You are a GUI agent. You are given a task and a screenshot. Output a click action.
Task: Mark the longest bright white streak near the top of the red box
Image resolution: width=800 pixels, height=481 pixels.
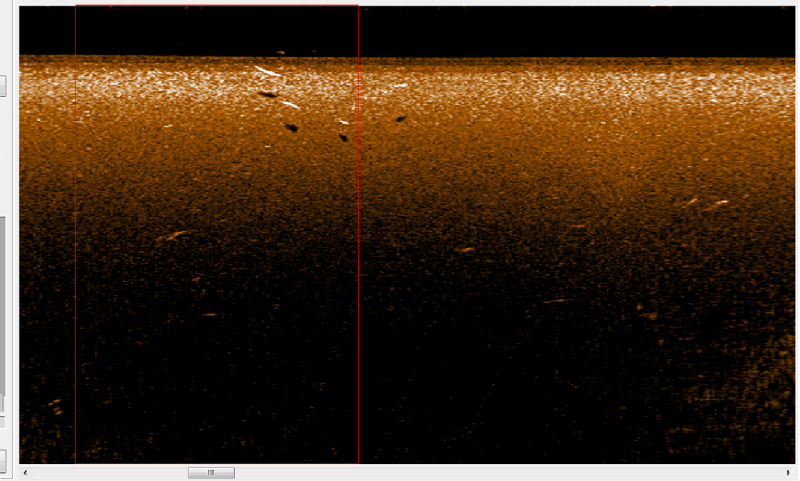click(x=267, y=71)
